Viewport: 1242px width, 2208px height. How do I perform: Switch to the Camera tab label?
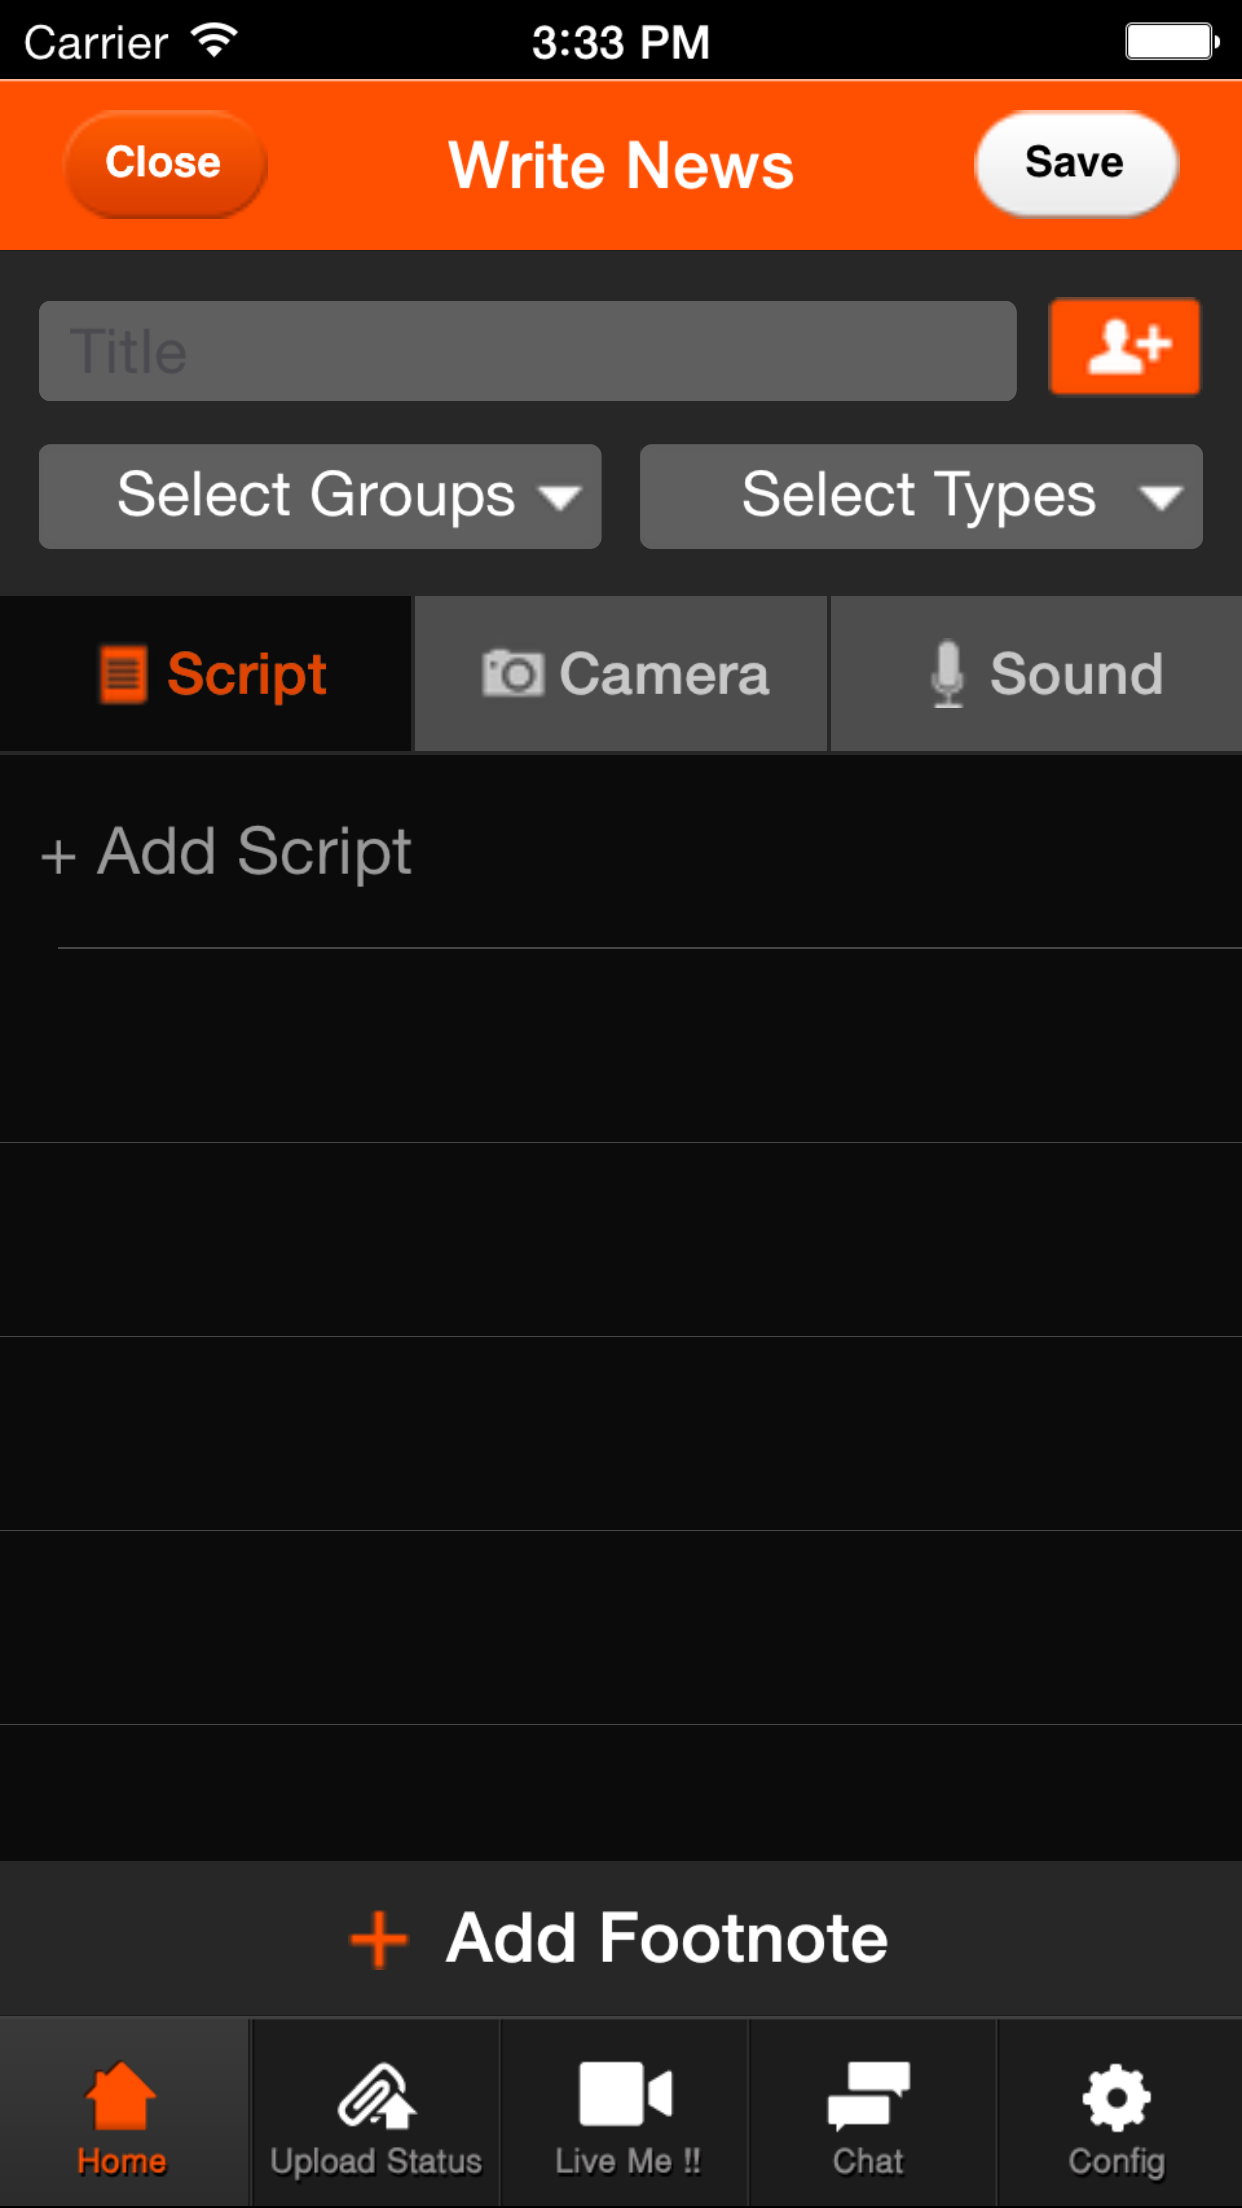[664, 674]
